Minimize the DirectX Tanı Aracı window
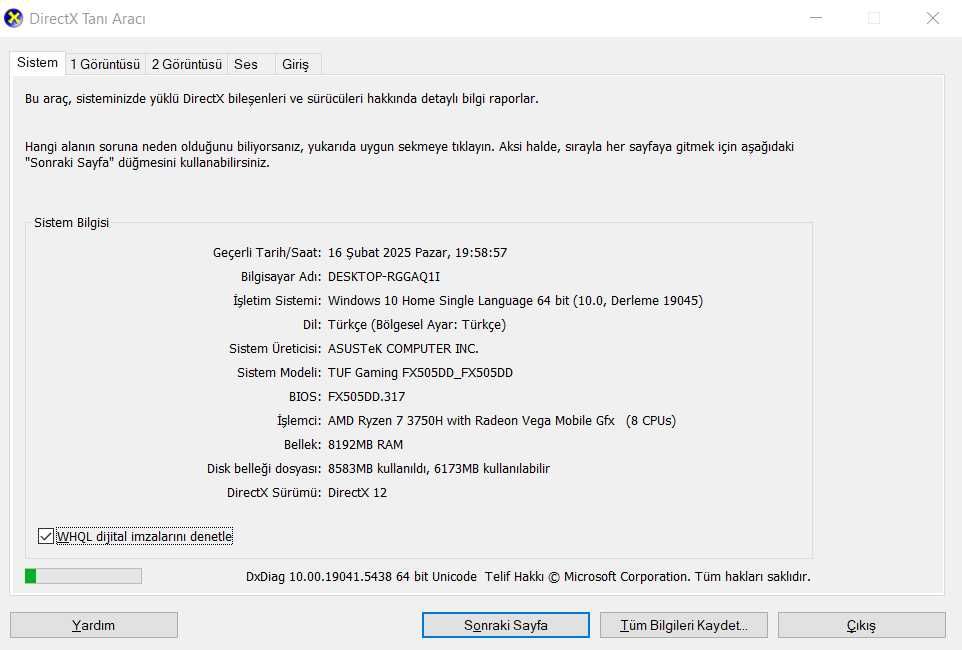The image size is (962, 650). pos(816,18)
